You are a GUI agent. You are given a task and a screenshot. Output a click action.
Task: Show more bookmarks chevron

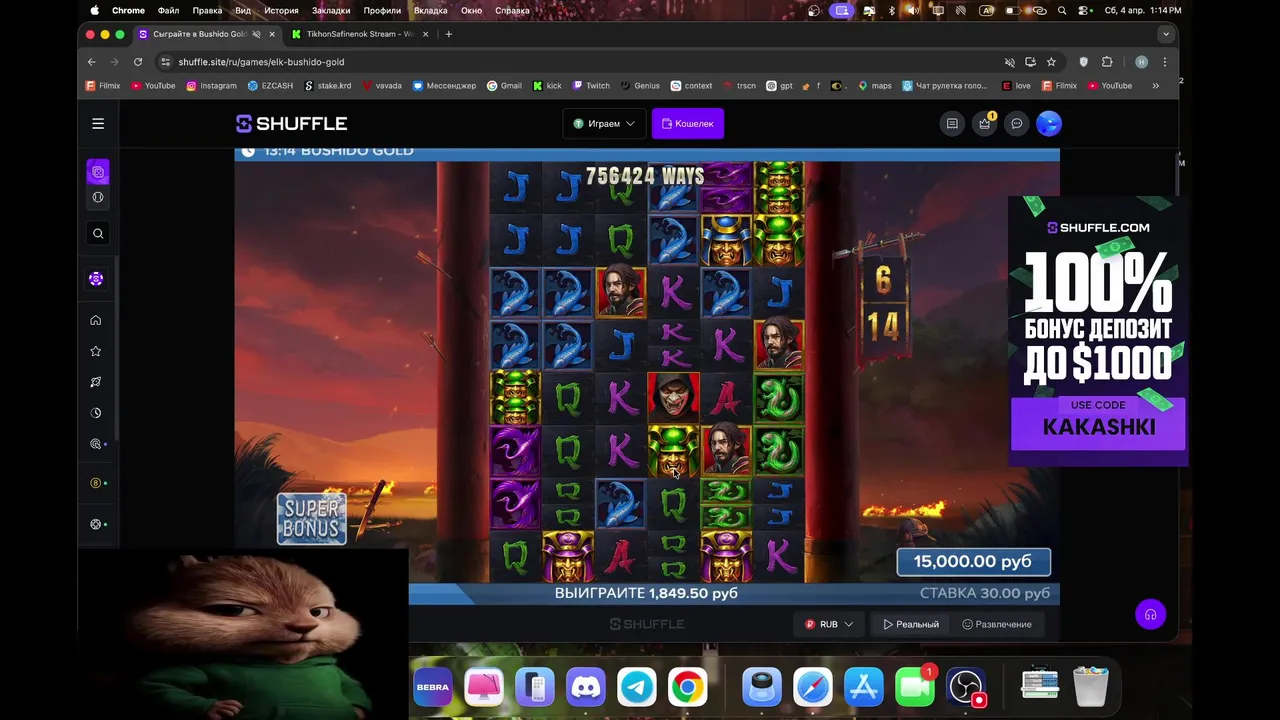1155,86
